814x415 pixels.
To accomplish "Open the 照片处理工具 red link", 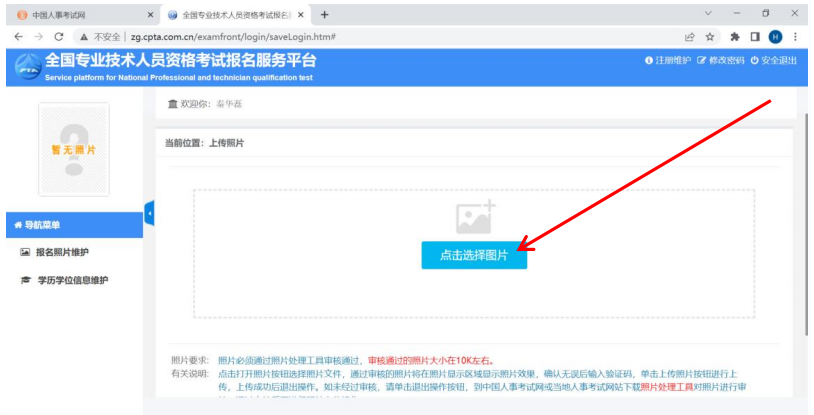I will (666, 386).
